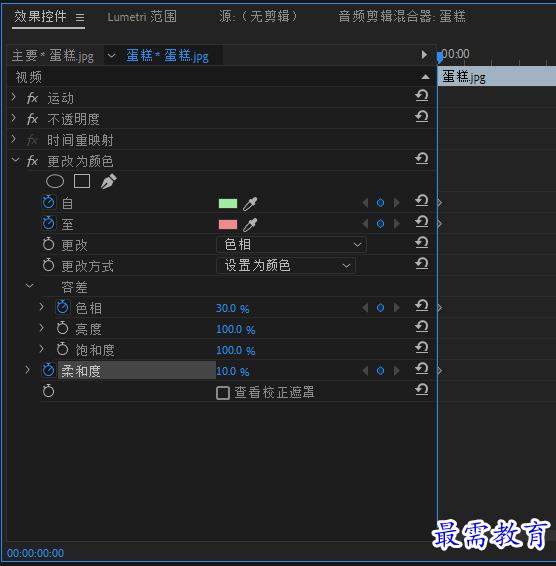Reset the 亮度 tolerance value
This screenshot has width=556, height=566.
point(421,327)
